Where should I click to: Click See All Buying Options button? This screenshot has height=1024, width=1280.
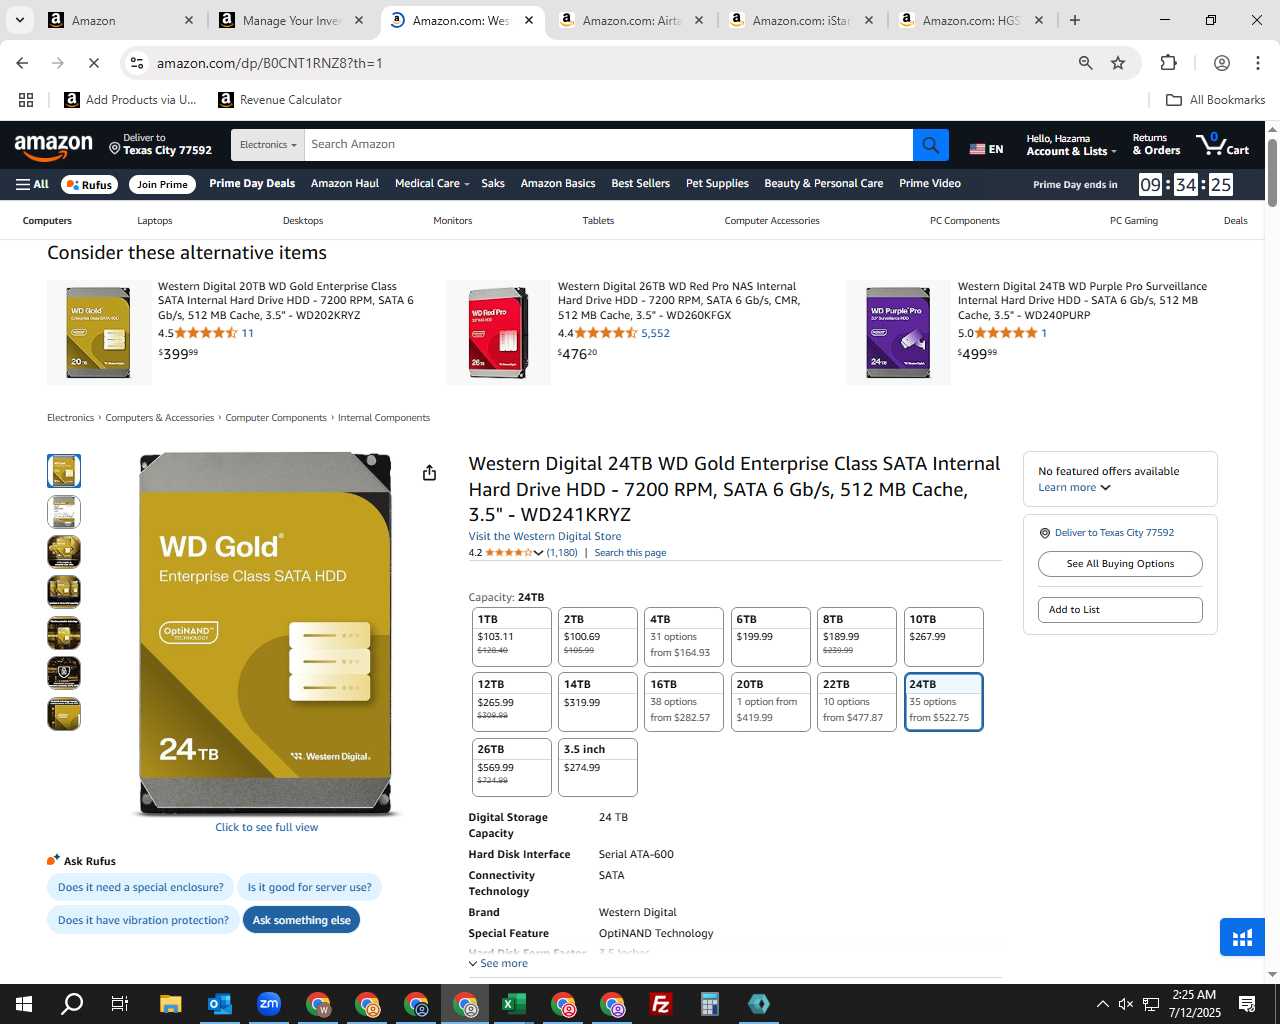1120,564
